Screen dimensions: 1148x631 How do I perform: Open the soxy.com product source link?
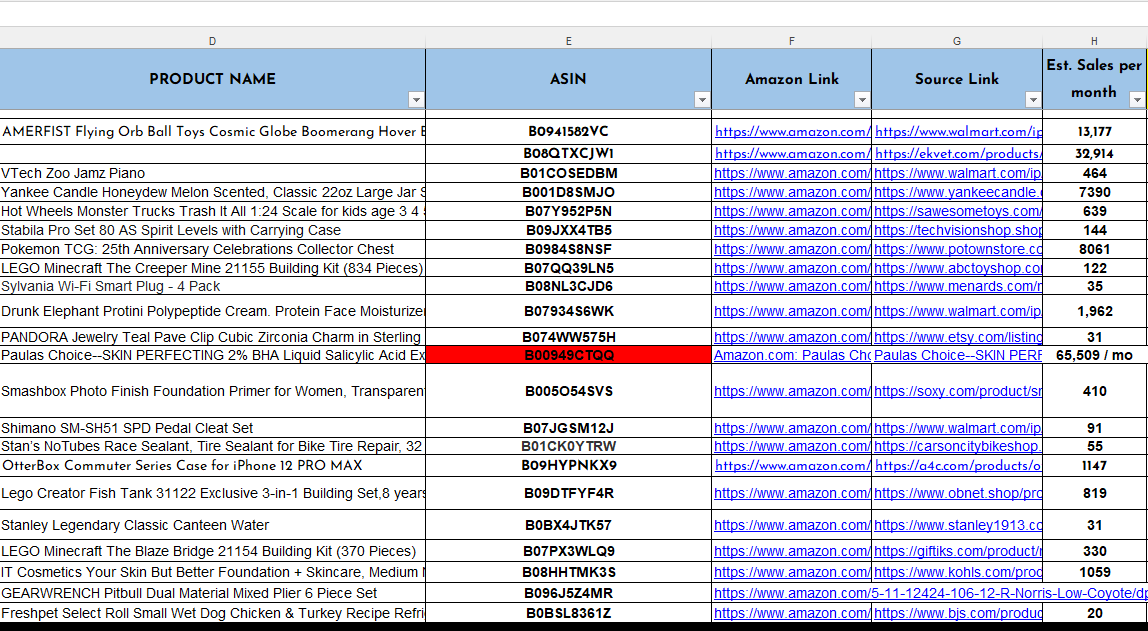(x=958, y=391)
